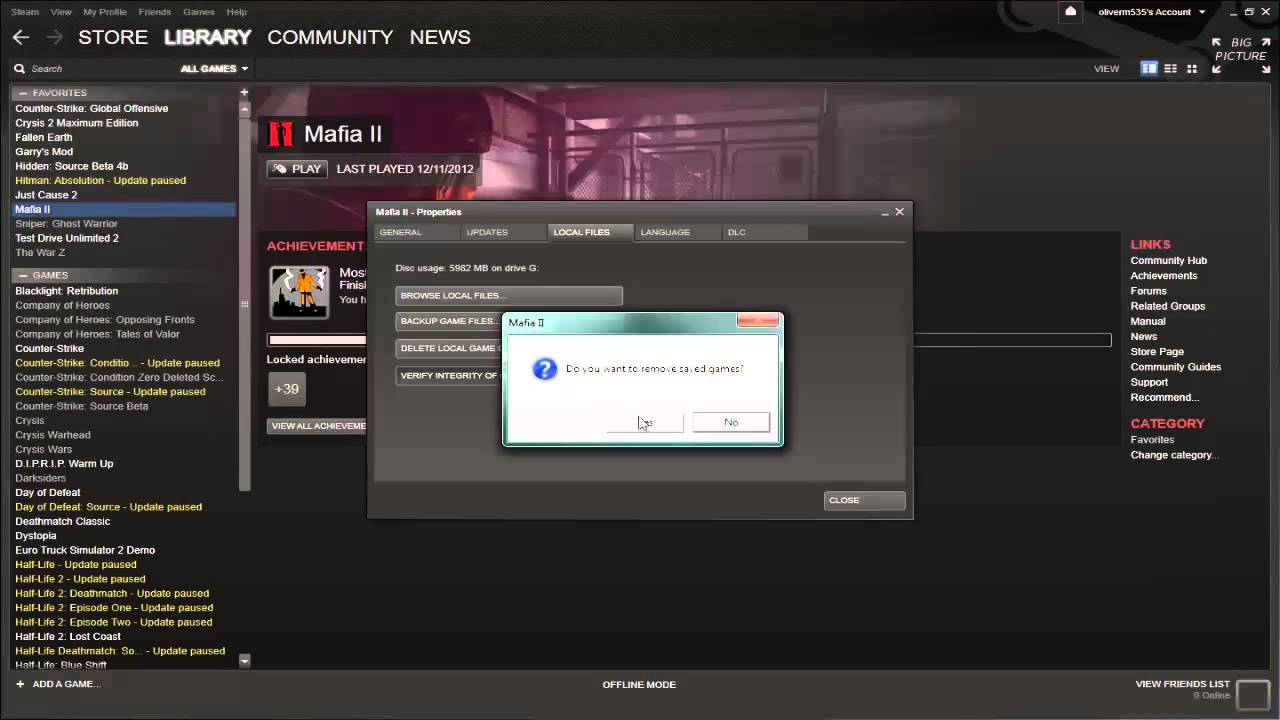This screenshot has height=720, width=1280.
Task: Click the Add a Game plus icon
Action: pos(20,684)
